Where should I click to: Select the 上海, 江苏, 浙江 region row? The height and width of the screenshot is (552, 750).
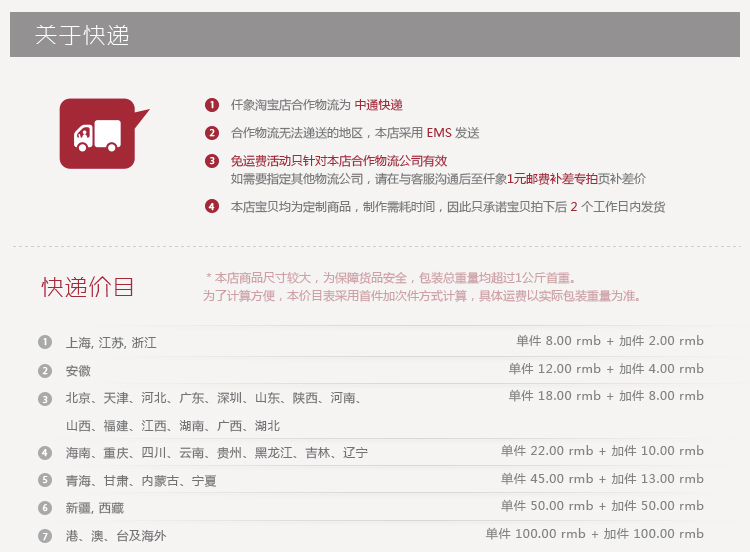coord(111,343)
